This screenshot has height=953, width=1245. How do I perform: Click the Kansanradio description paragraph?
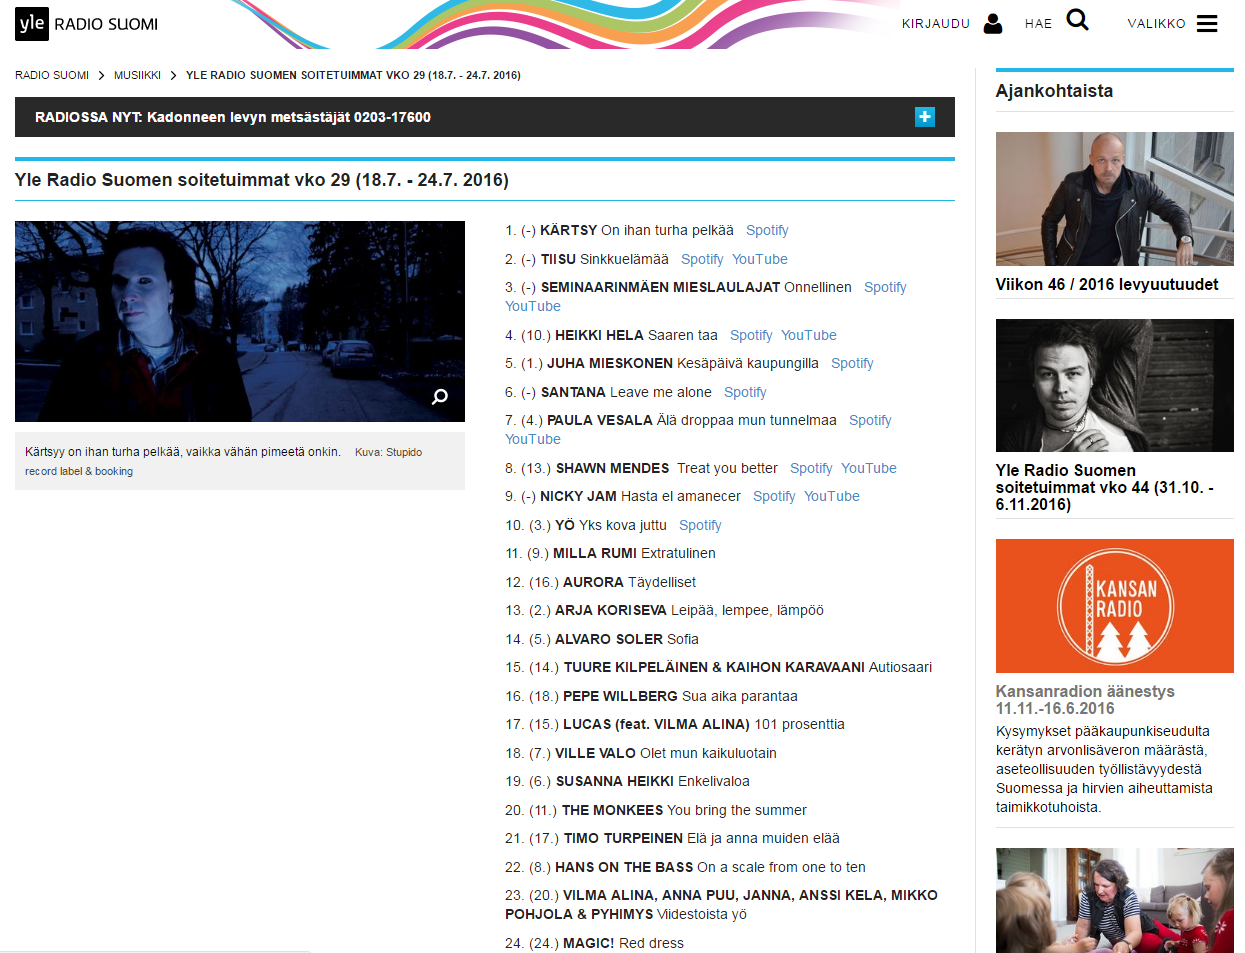tap(1105, 769)
